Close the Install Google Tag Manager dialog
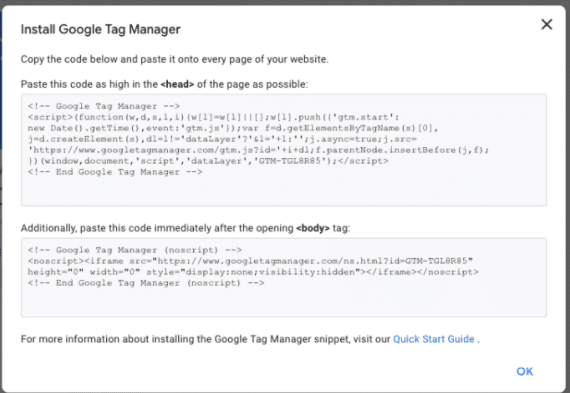Viewport: 570px width, 393px height. pos(546,25)
